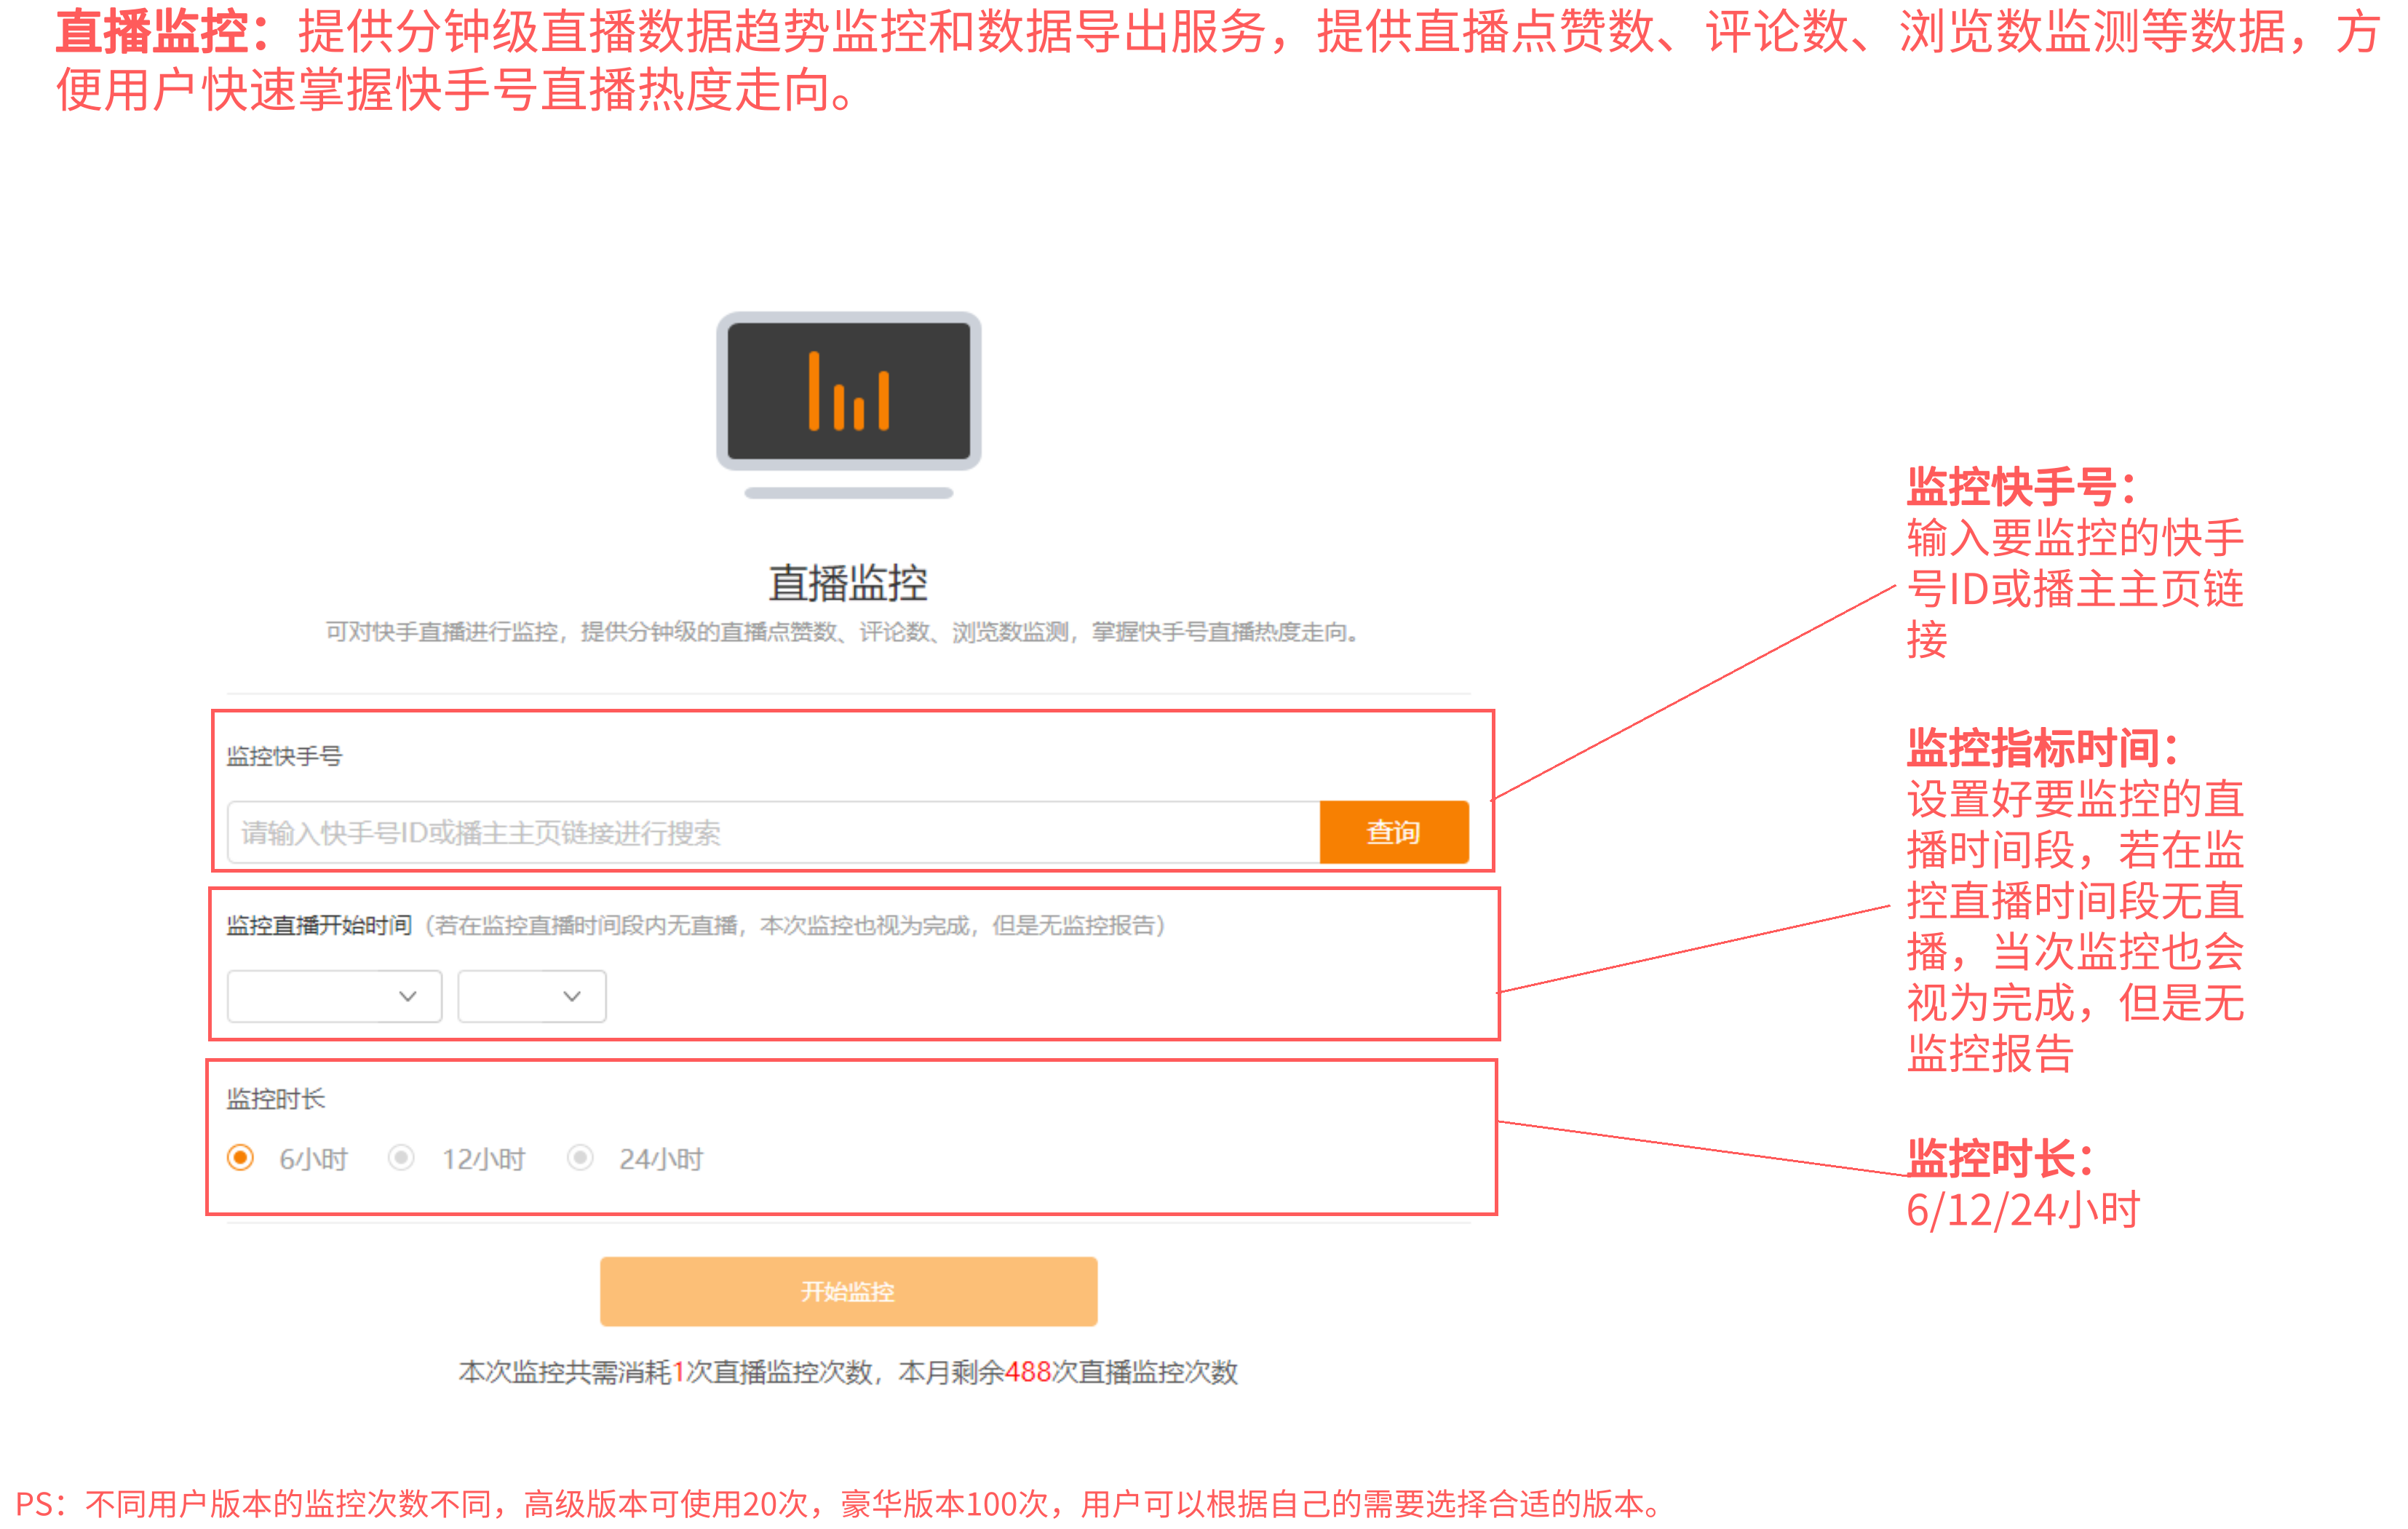Screen dimensions: 2408x1529
Task: Click the 开始监控 start button
Action: click(848, 1291)
